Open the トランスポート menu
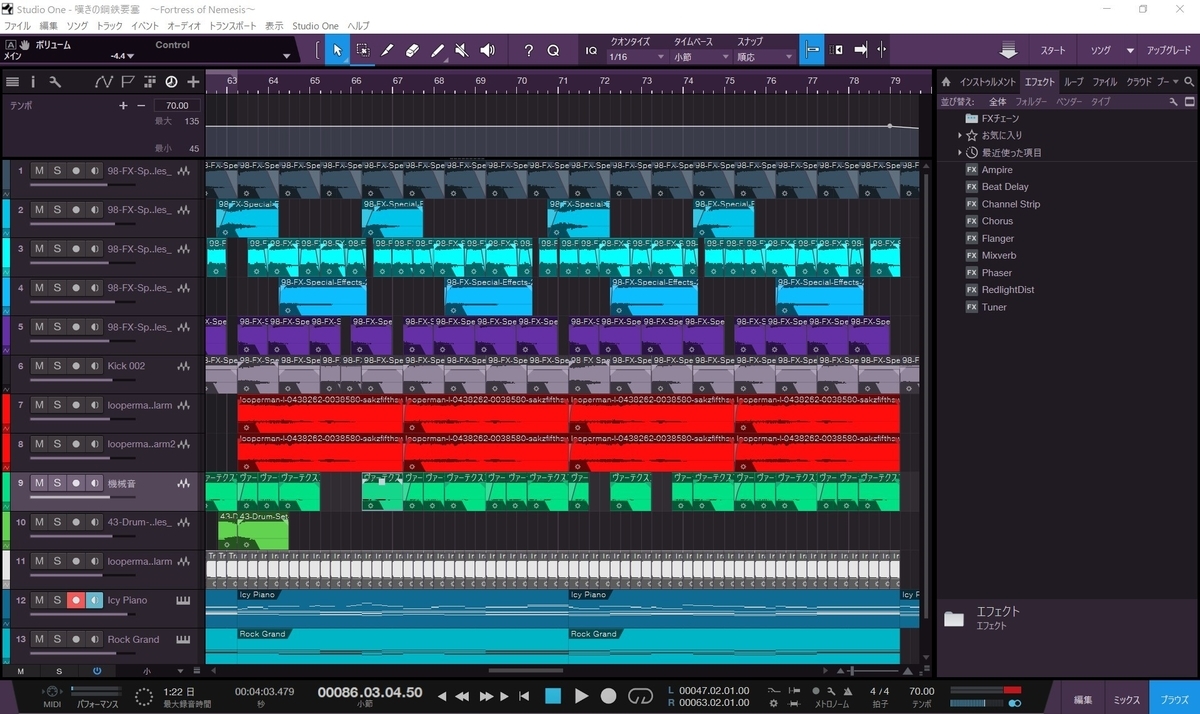The height and width of the screenshot is (714, 1200). coord(232,26)
